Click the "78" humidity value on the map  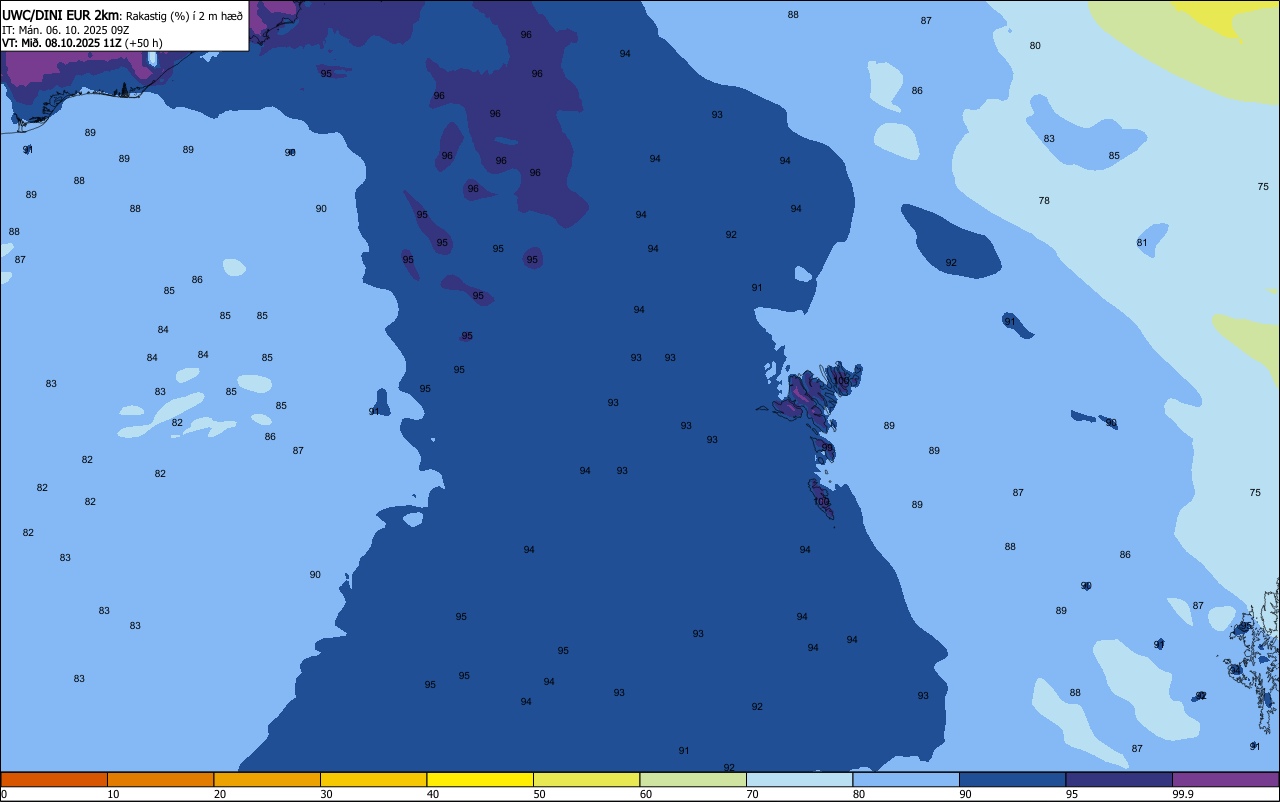(x=1044, y=201)
